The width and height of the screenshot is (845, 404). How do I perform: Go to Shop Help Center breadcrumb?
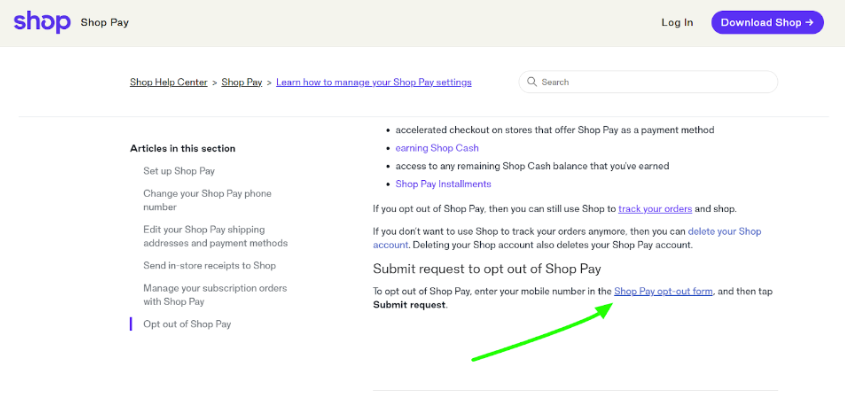(169, 82)
